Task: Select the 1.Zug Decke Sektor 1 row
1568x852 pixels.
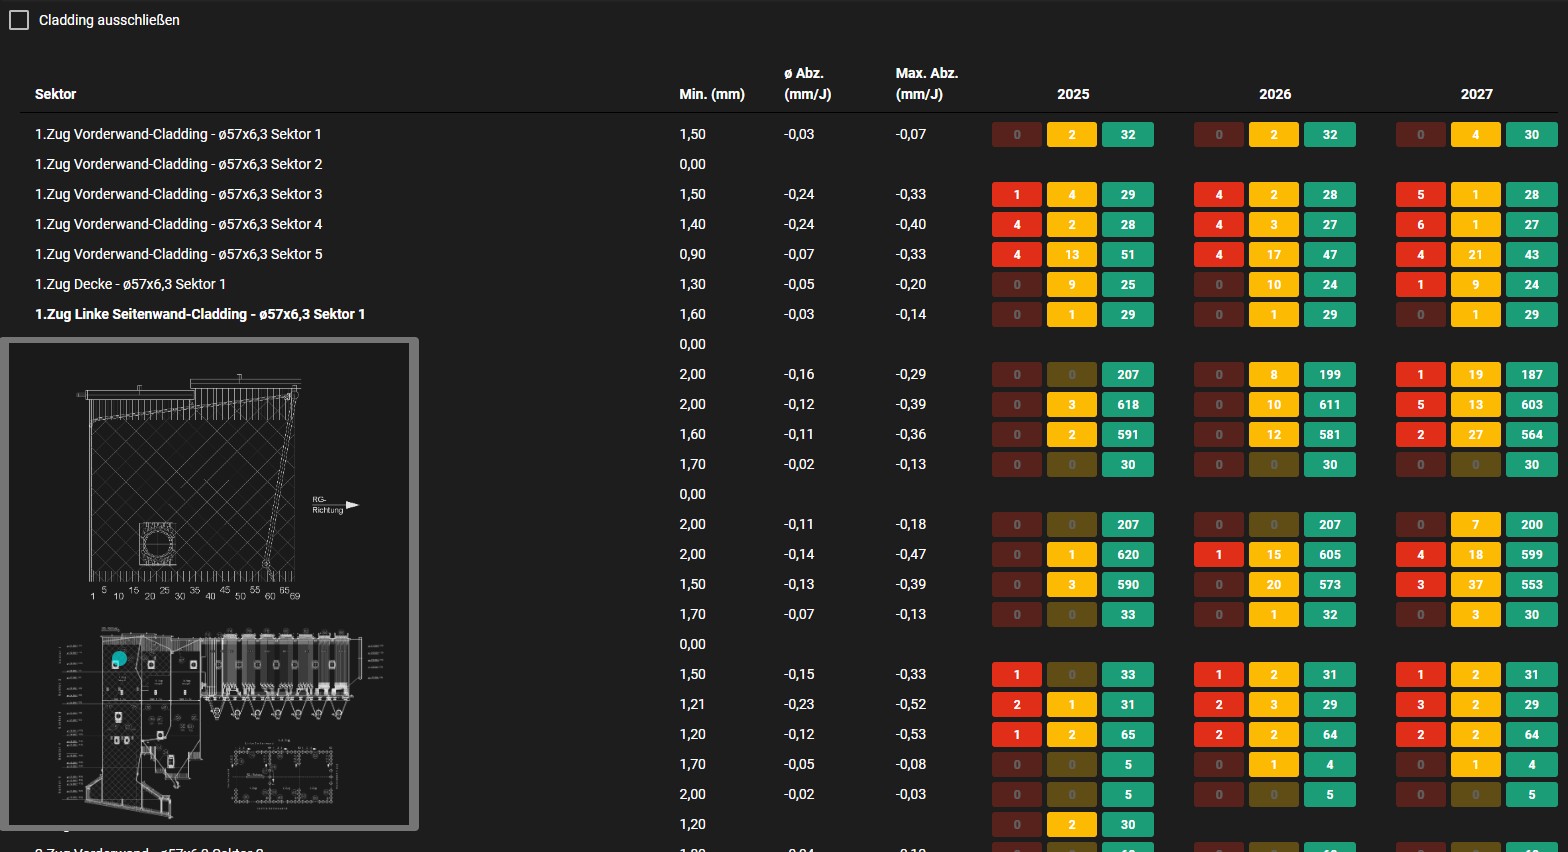Action: coord(130,284)
